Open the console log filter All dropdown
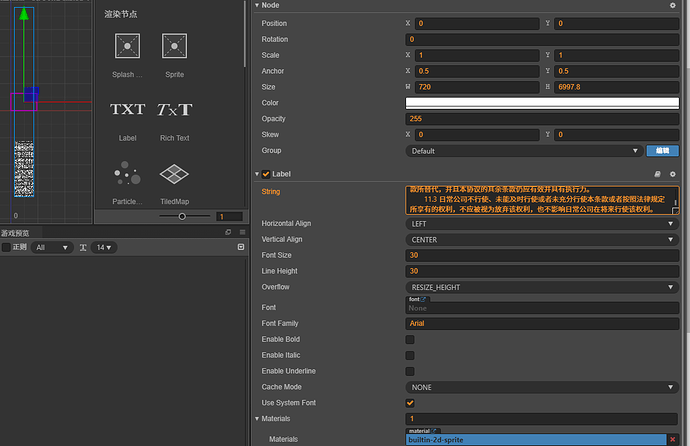The image size is (690, 446). (x=52, y=248)
